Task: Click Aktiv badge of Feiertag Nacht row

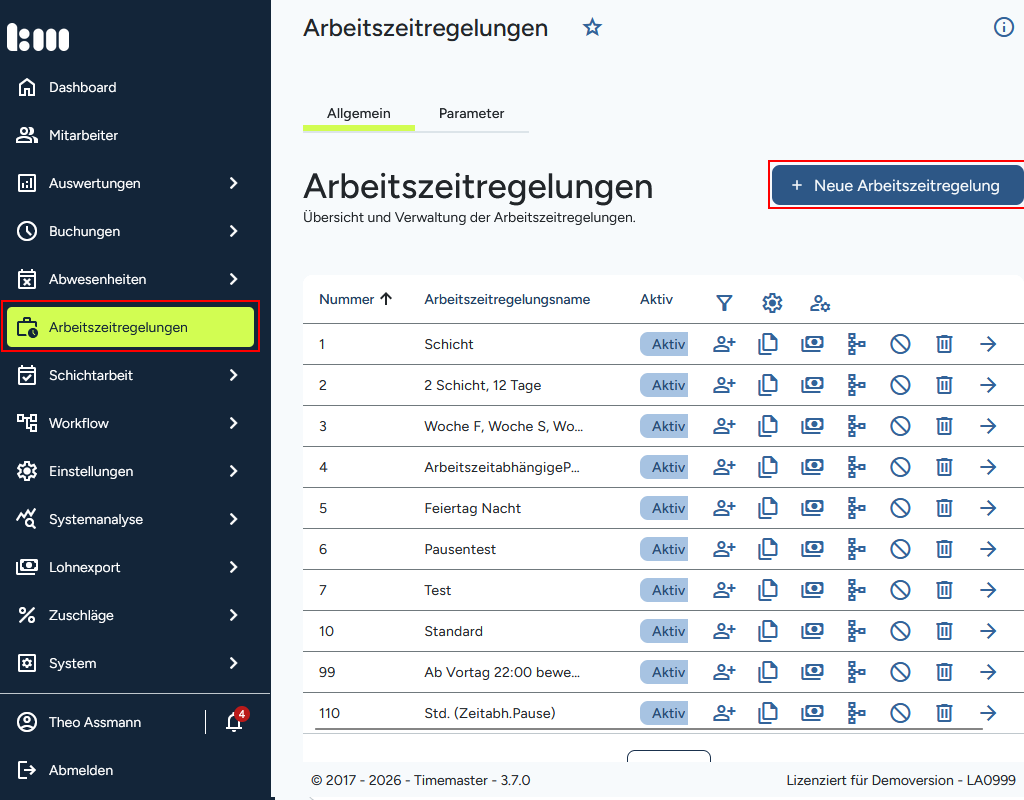Action: (x=664, y=508)
